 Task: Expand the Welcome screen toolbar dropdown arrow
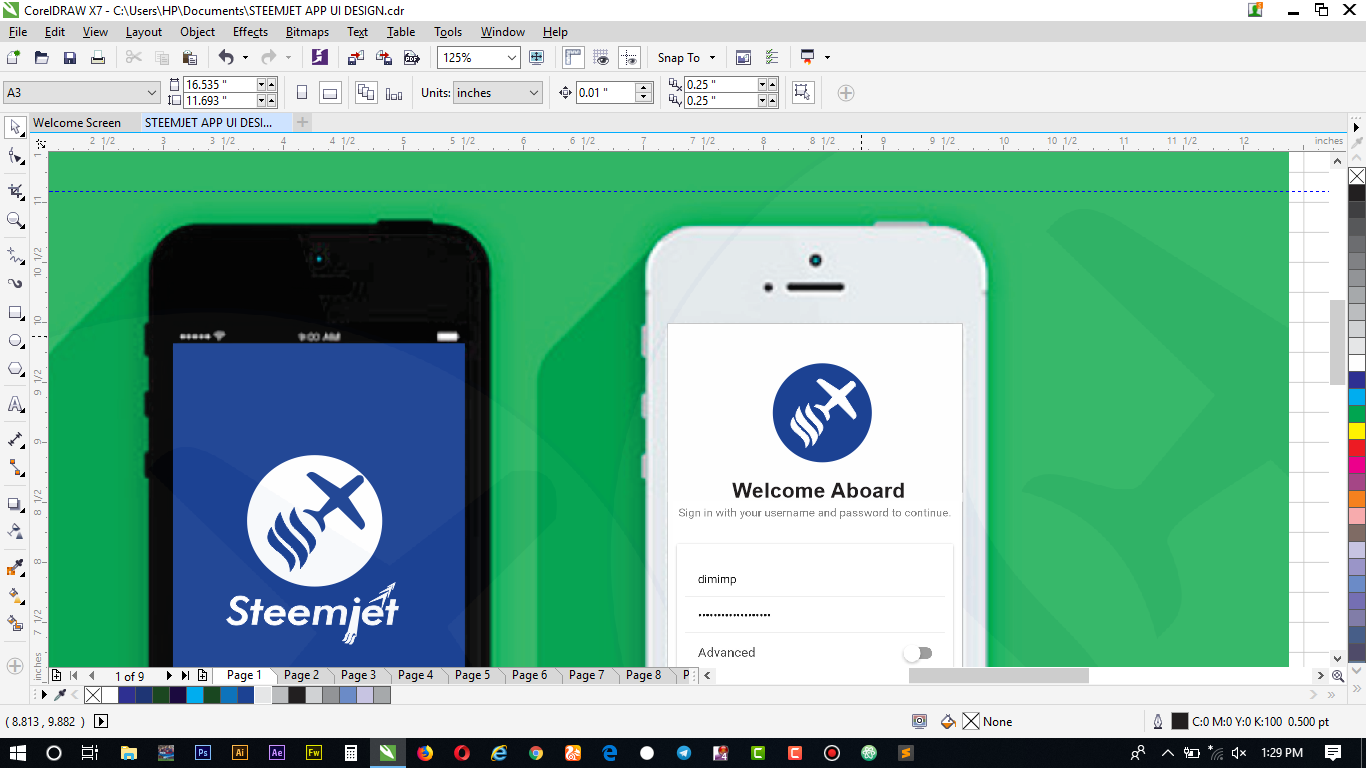[x=827, y=58]
